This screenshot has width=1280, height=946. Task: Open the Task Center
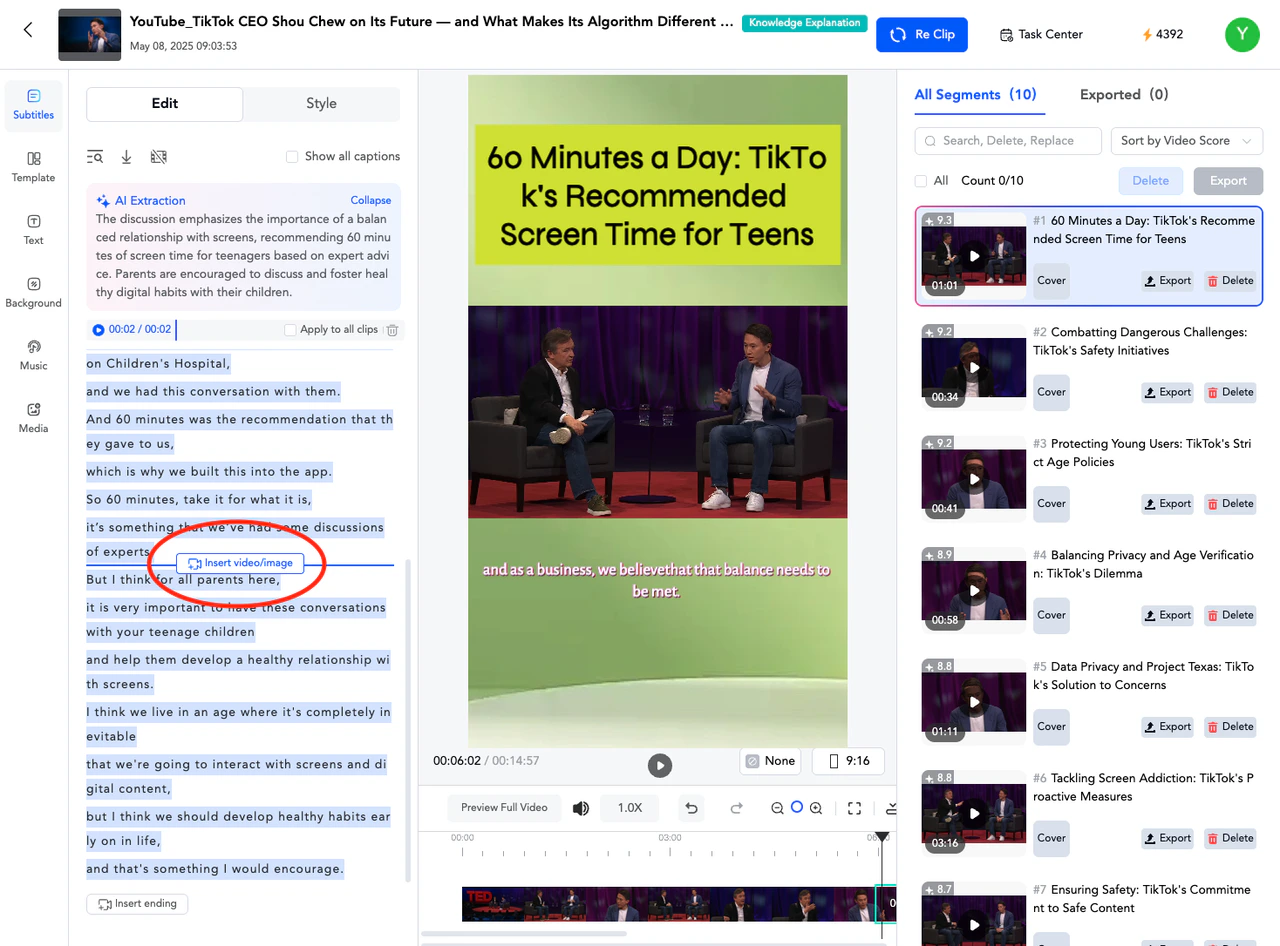tap(1041, 34)
